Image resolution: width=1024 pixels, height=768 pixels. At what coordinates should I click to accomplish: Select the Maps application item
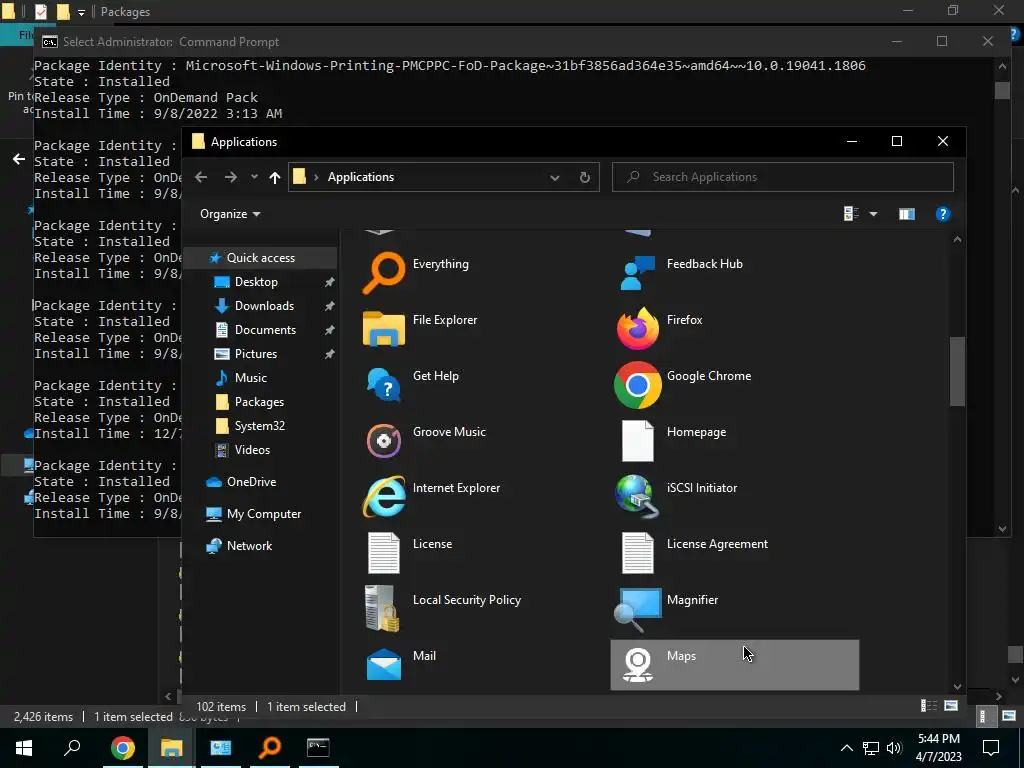coord(735,665)
